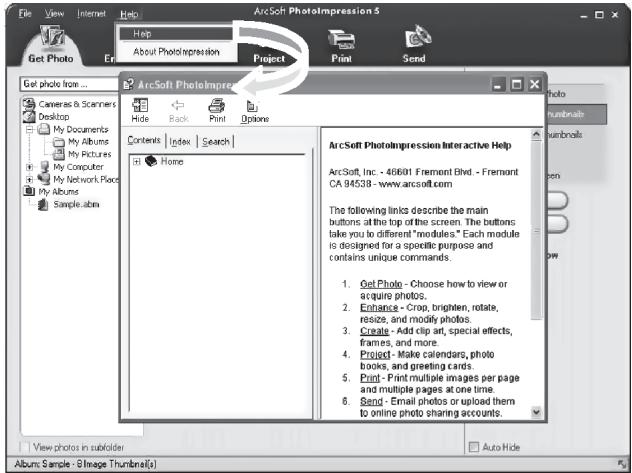Screen dimensions: 632x473
Task: Open the Project module tab
Action: (x=269, y=58)
